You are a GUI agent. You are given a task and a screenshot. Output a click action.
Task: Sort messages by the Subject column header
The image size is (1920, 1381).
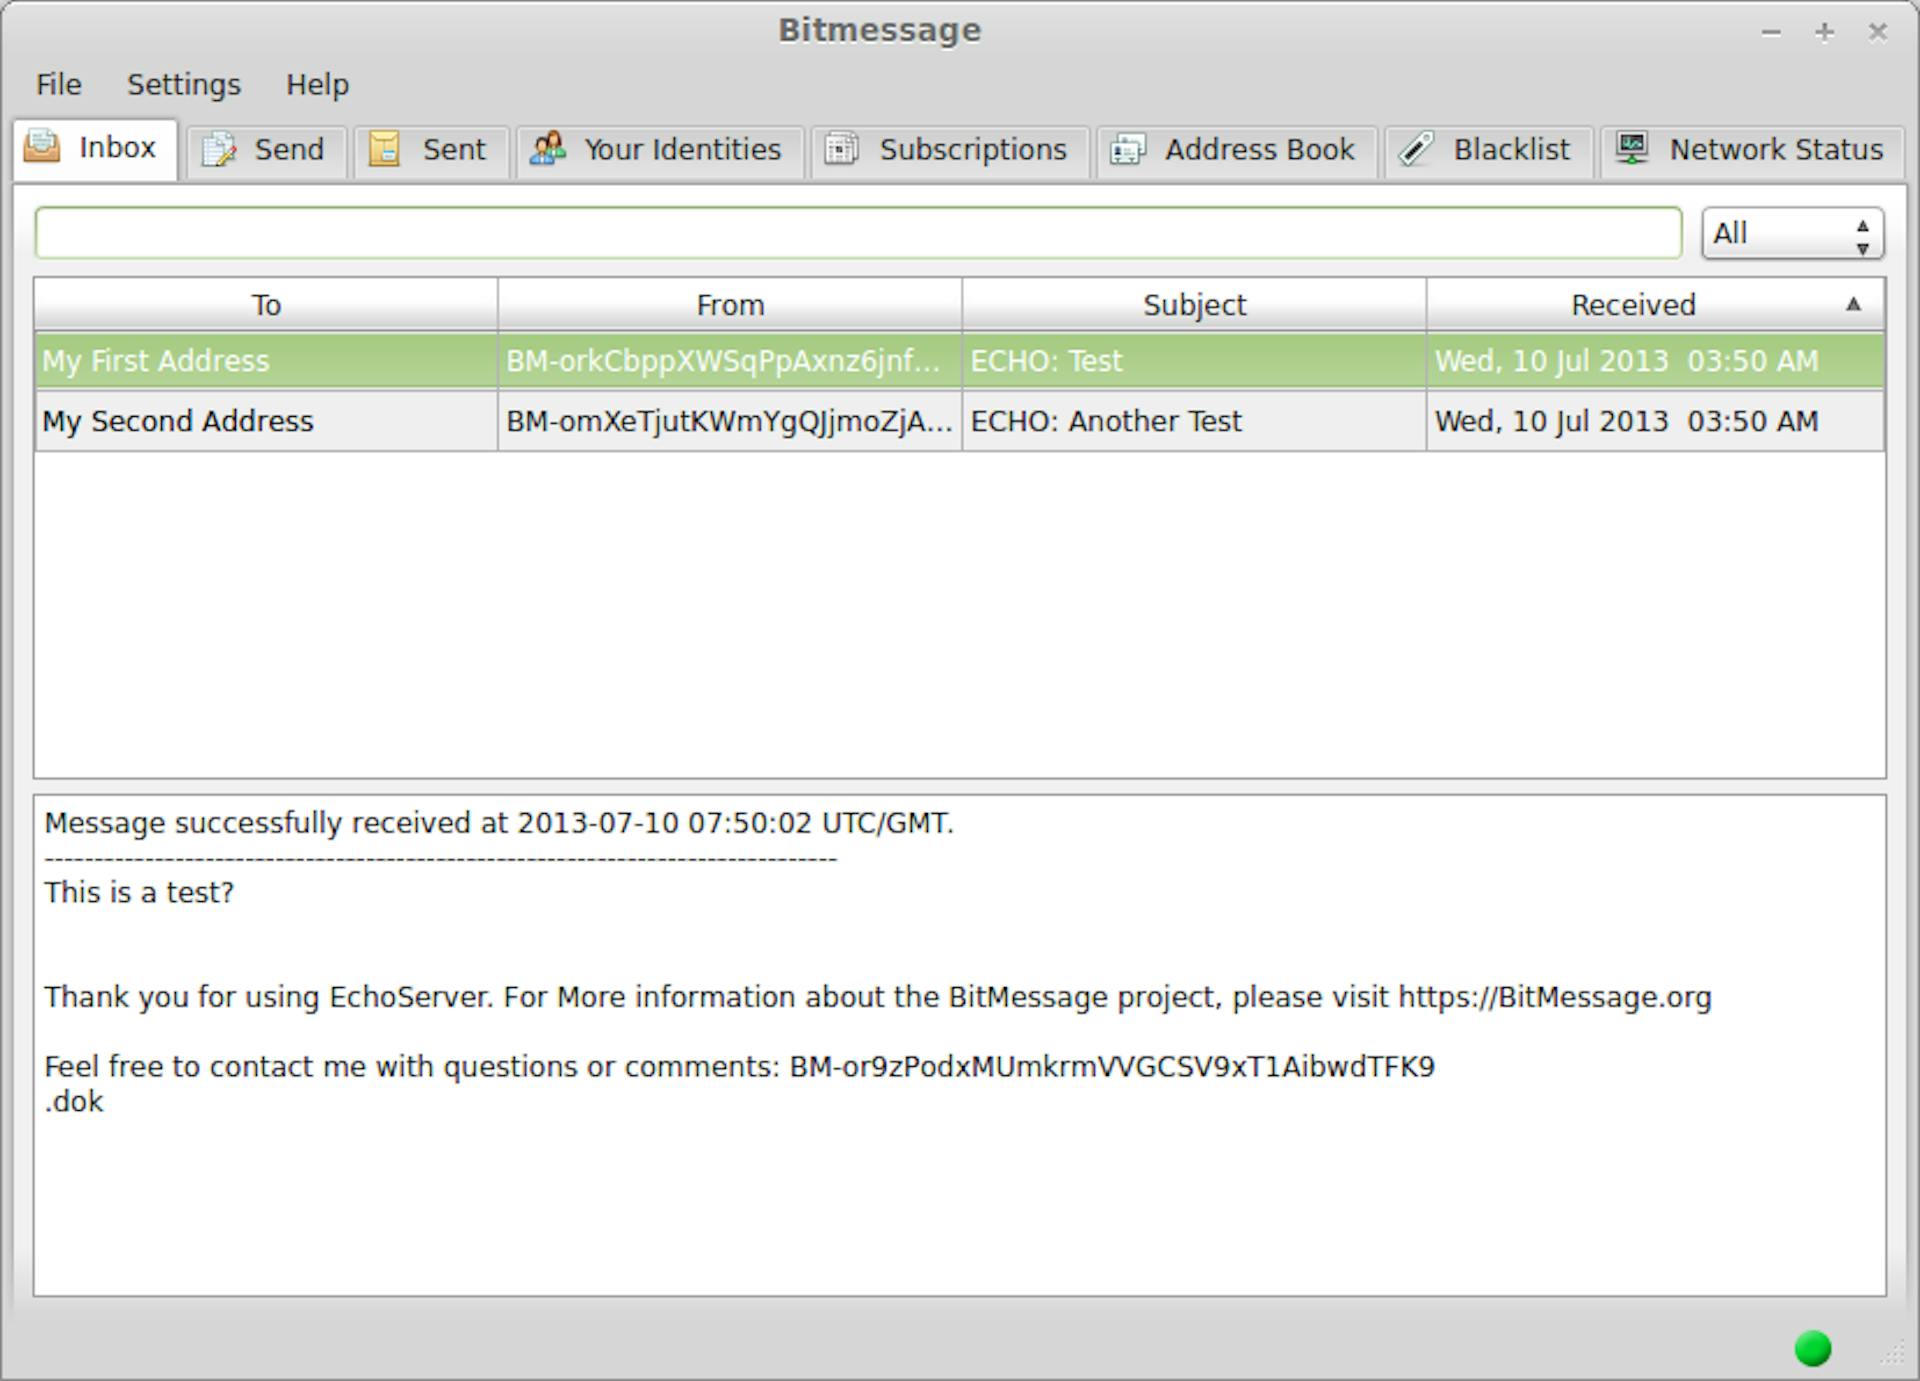pos(1194,305)
